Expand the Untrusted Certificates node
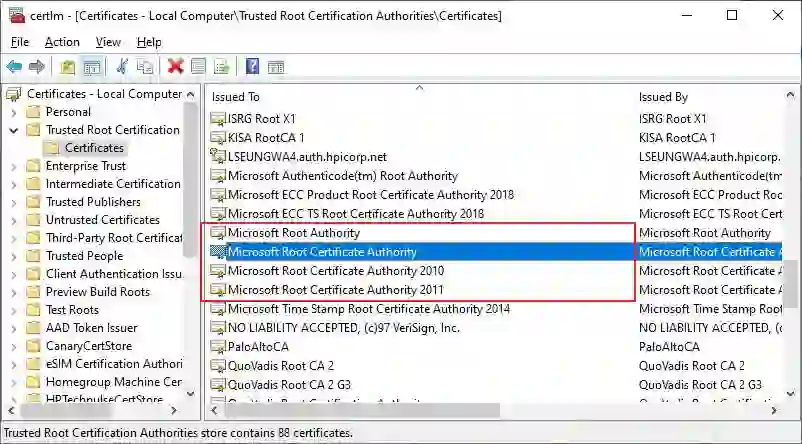The image size is (802, 444). pyautogui.click(x=14, y=220)
